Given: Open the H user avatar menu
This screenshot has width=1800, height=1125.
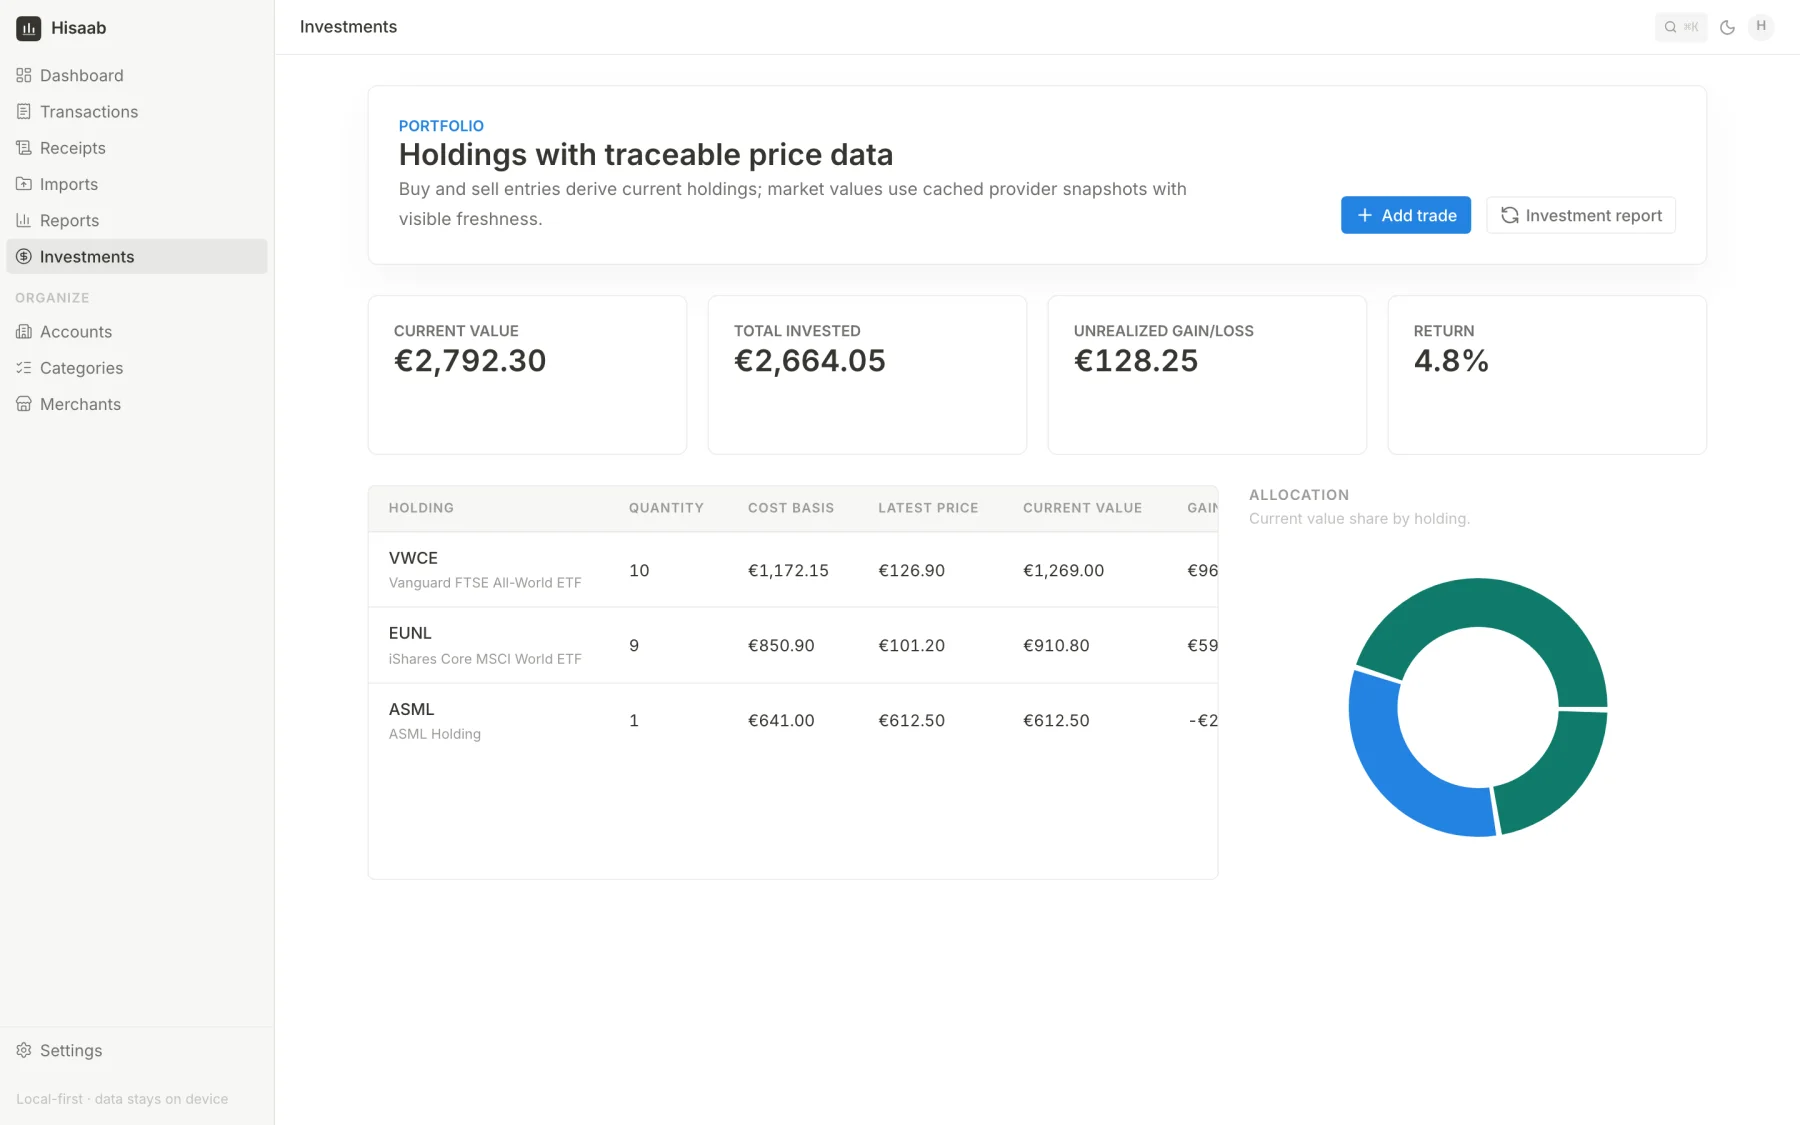Looking at the screenshot, I should click(x=1761, y=27).
